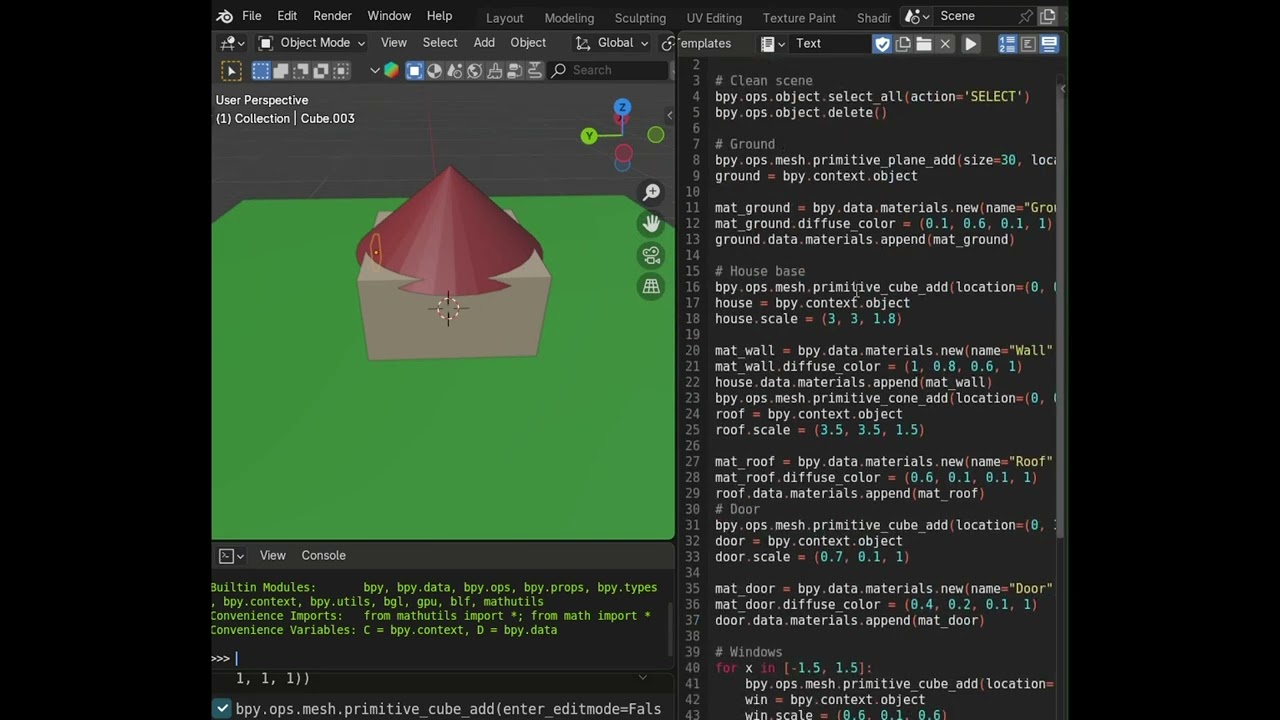Click the blue Z axis gizmo ball
The width and height of the screenshot is (1280, 720).
pyautogui.click(x=622, y=107)
